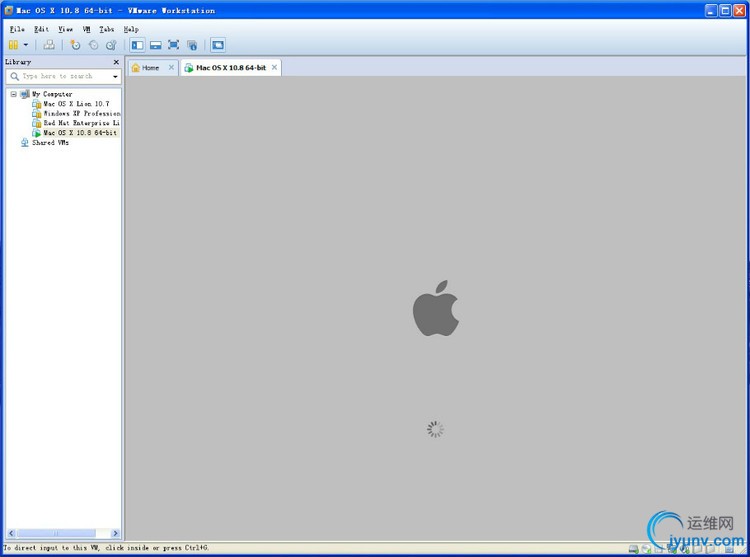The width and height of the screenshot is (750, 557).
Task: Toggle the Library sidebar view icon
Action: coord(137,45)
